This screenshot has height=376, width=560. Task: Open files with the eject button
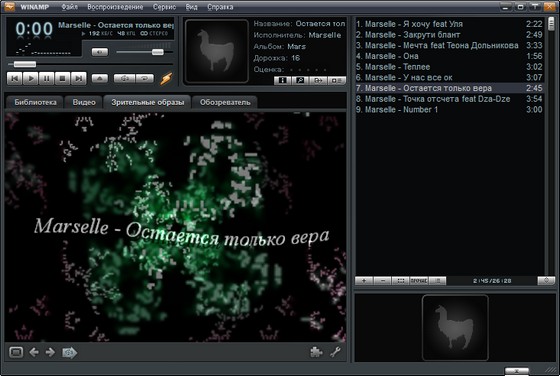pos(100,78)
